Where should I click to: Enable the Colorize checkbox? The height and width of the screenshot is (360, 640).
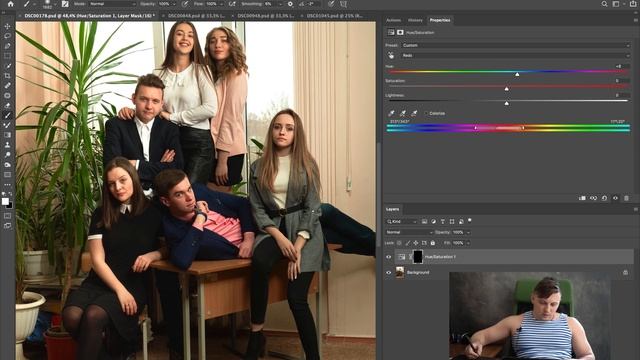pyautogui.click(x=426, y=113)
